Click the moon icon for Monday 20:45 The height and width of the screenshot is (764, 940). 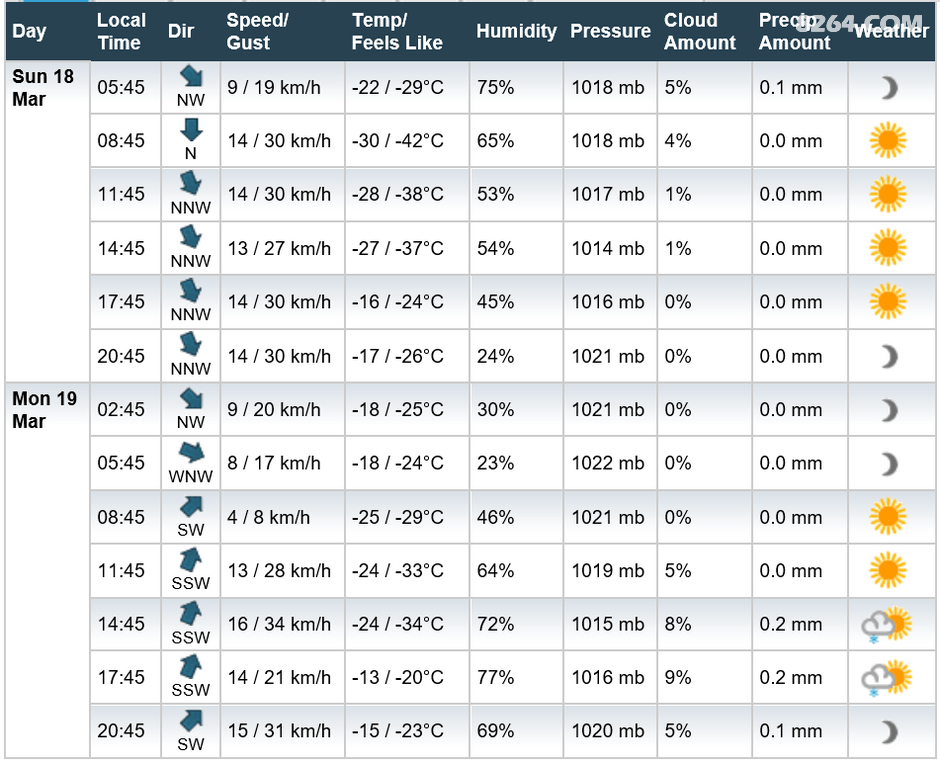[889, 732]
